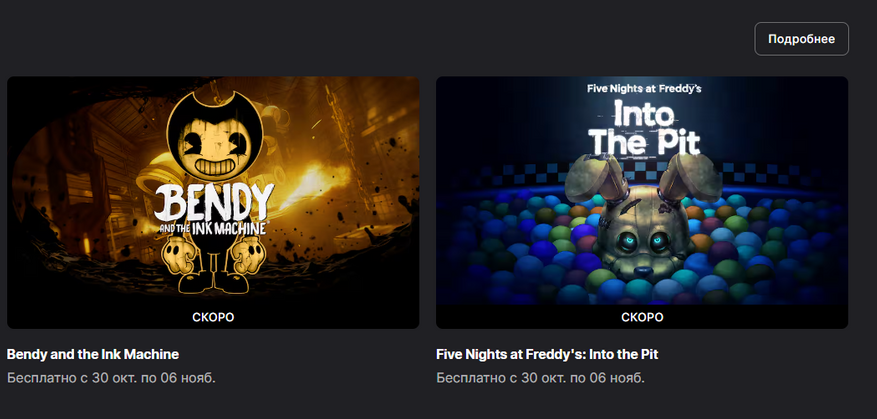Open Five Nights at Freddy's: Into the Pit title
Viewport: 877px width, 419px height.
[547, 354]
